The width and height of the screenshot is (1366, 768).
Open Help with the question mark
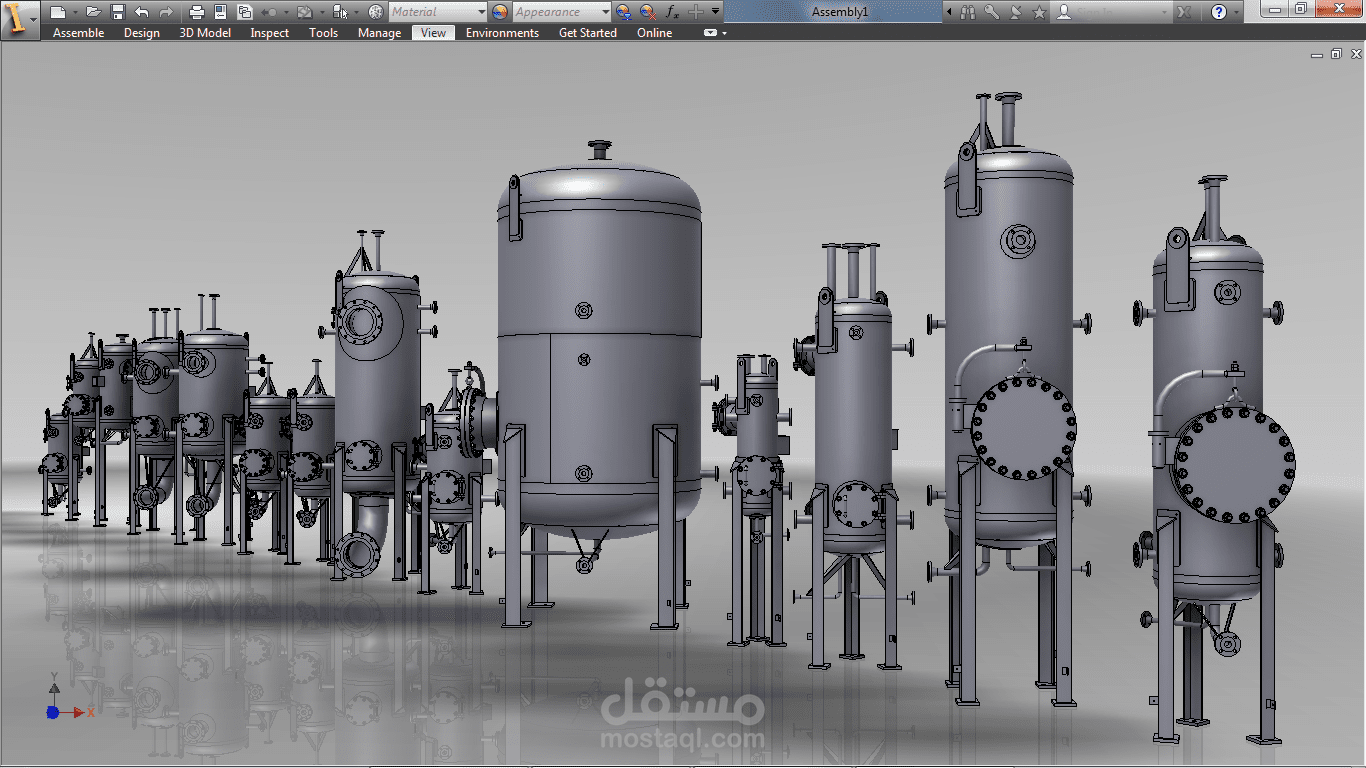click(1218, 12)
